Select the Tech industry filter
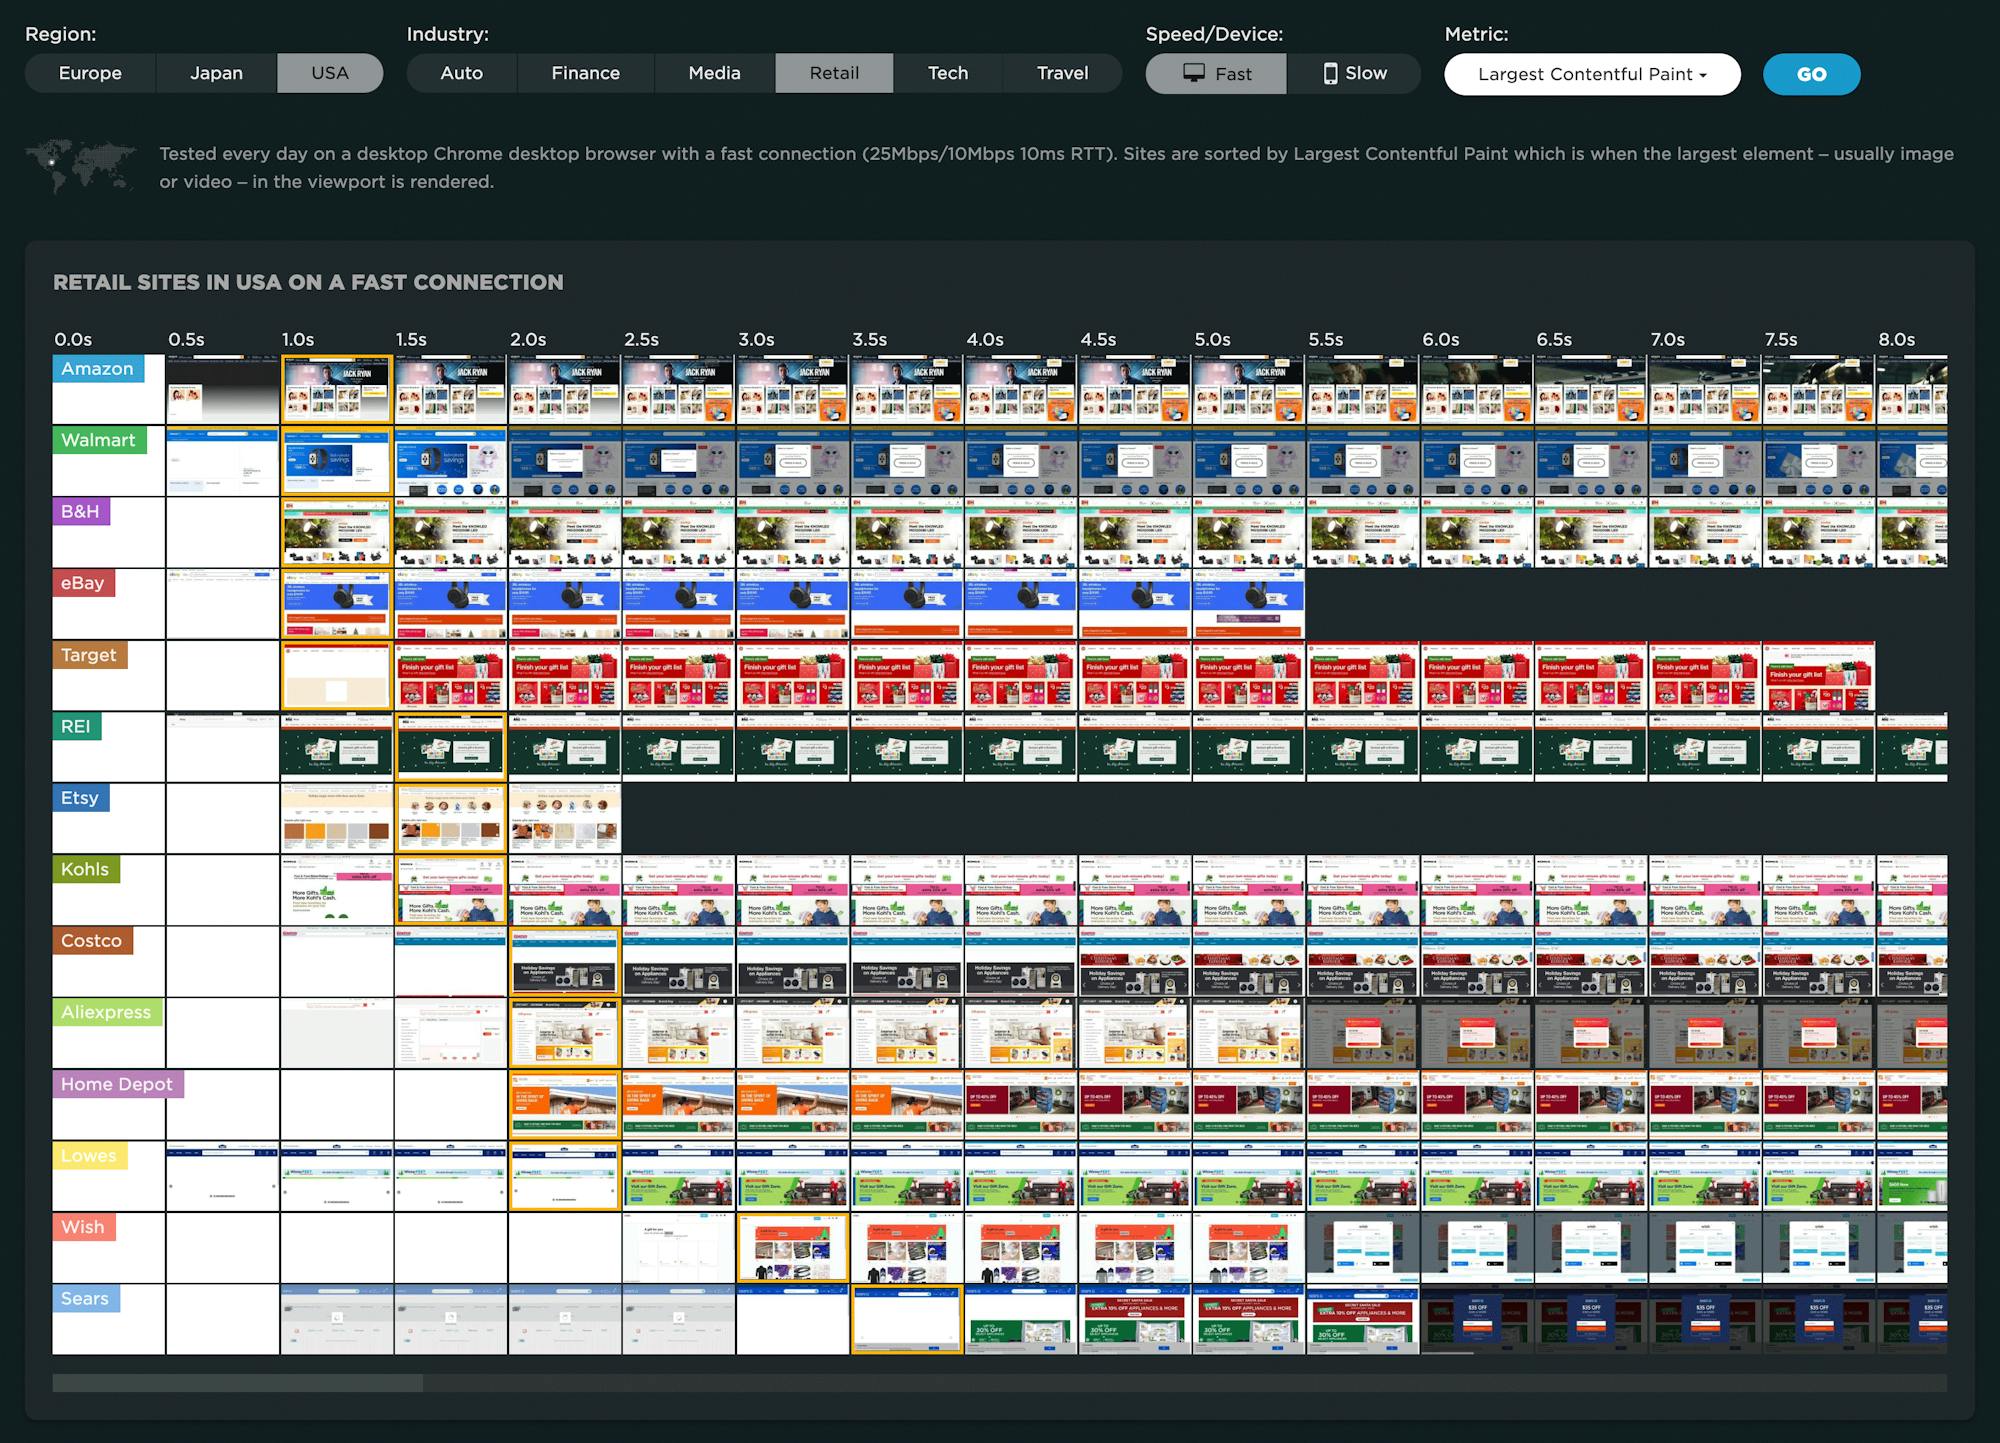2000x1443 pixels. 947,73
